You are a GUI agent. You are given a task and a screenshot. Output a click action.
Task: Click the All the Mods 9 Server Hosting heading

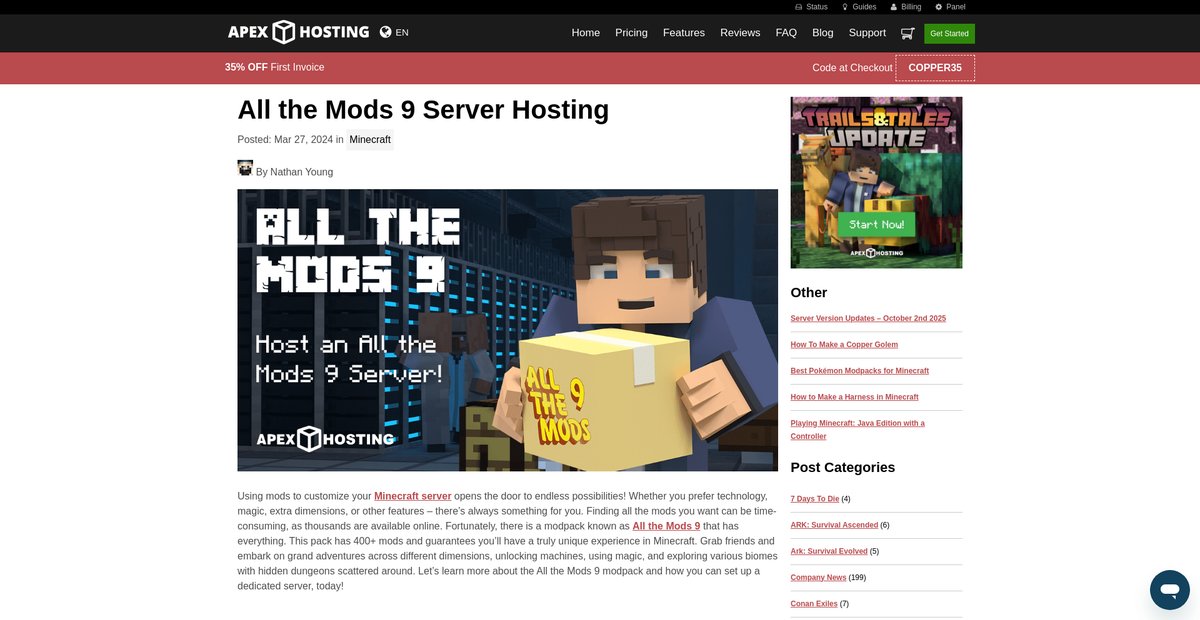coord(423,110)
